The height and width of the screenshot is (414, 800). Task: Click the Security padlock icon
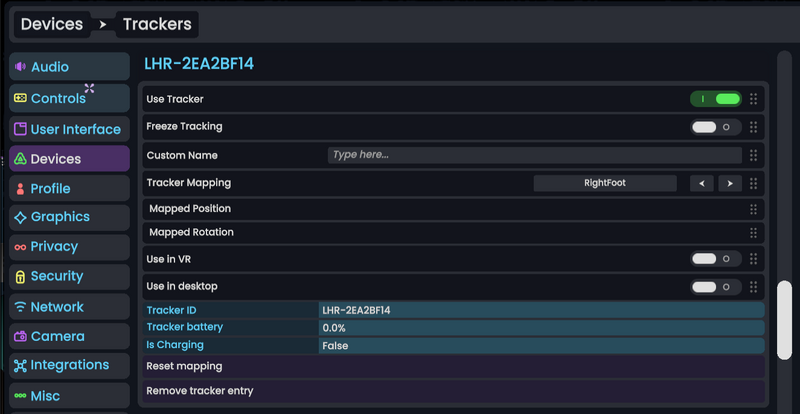pos(20,277)
